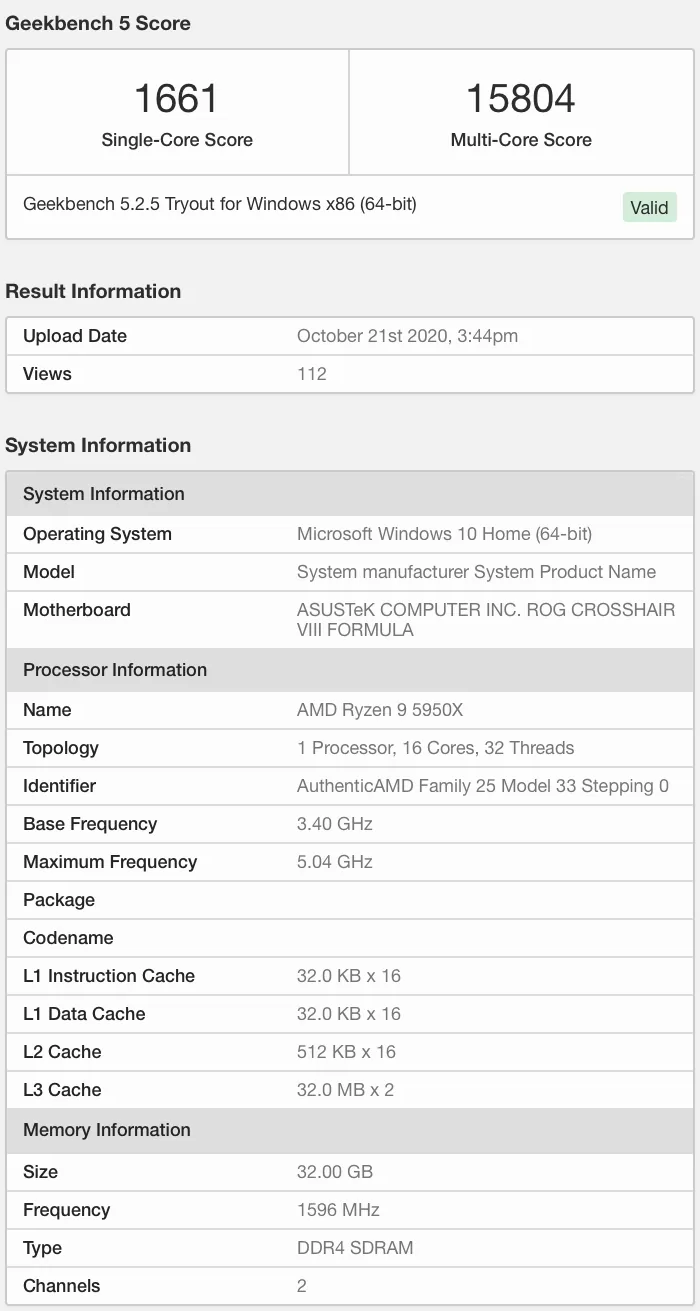Image resolution: width=700 pixels, height=1311 pixels.
Task: Click the Upload Date value October 21st 2020
Action: point(407,336)
